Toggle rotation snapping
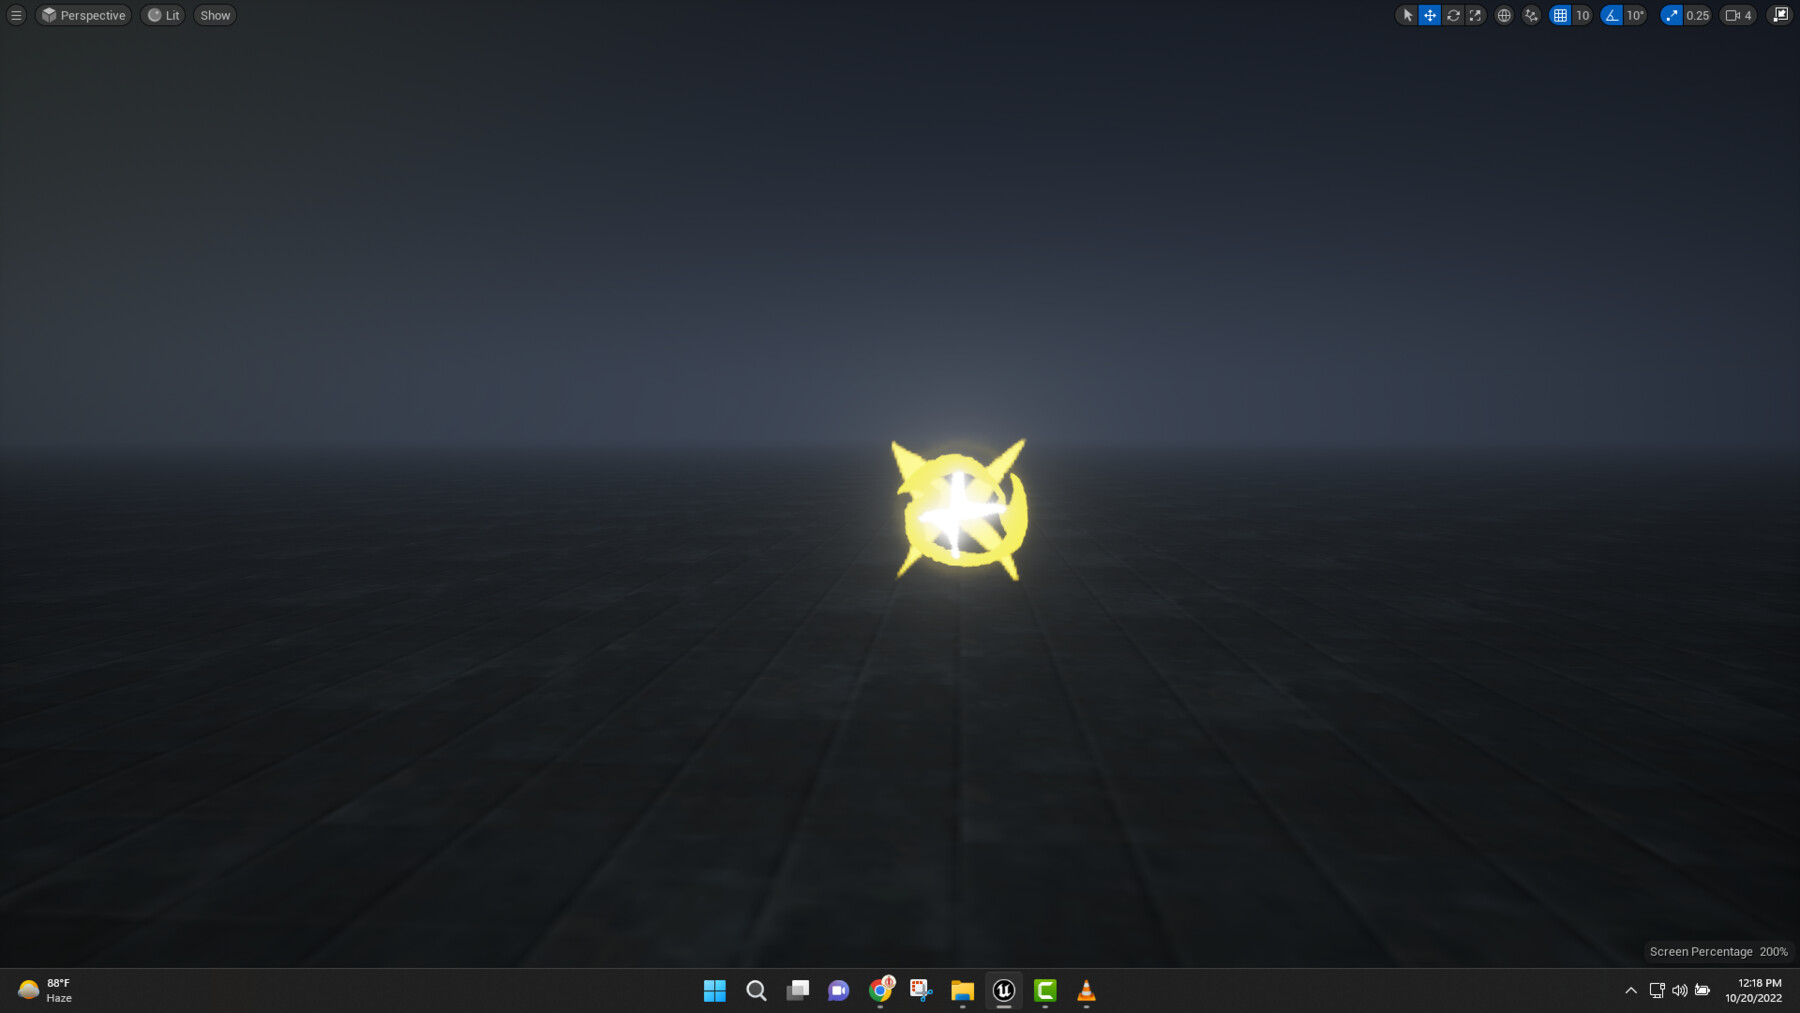 point(1610,15)
